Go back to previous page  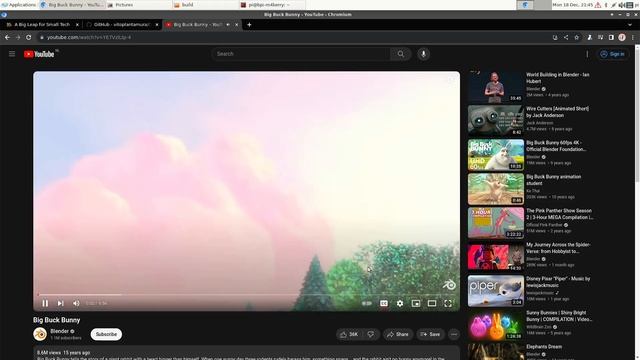click(x=7, y=37)
